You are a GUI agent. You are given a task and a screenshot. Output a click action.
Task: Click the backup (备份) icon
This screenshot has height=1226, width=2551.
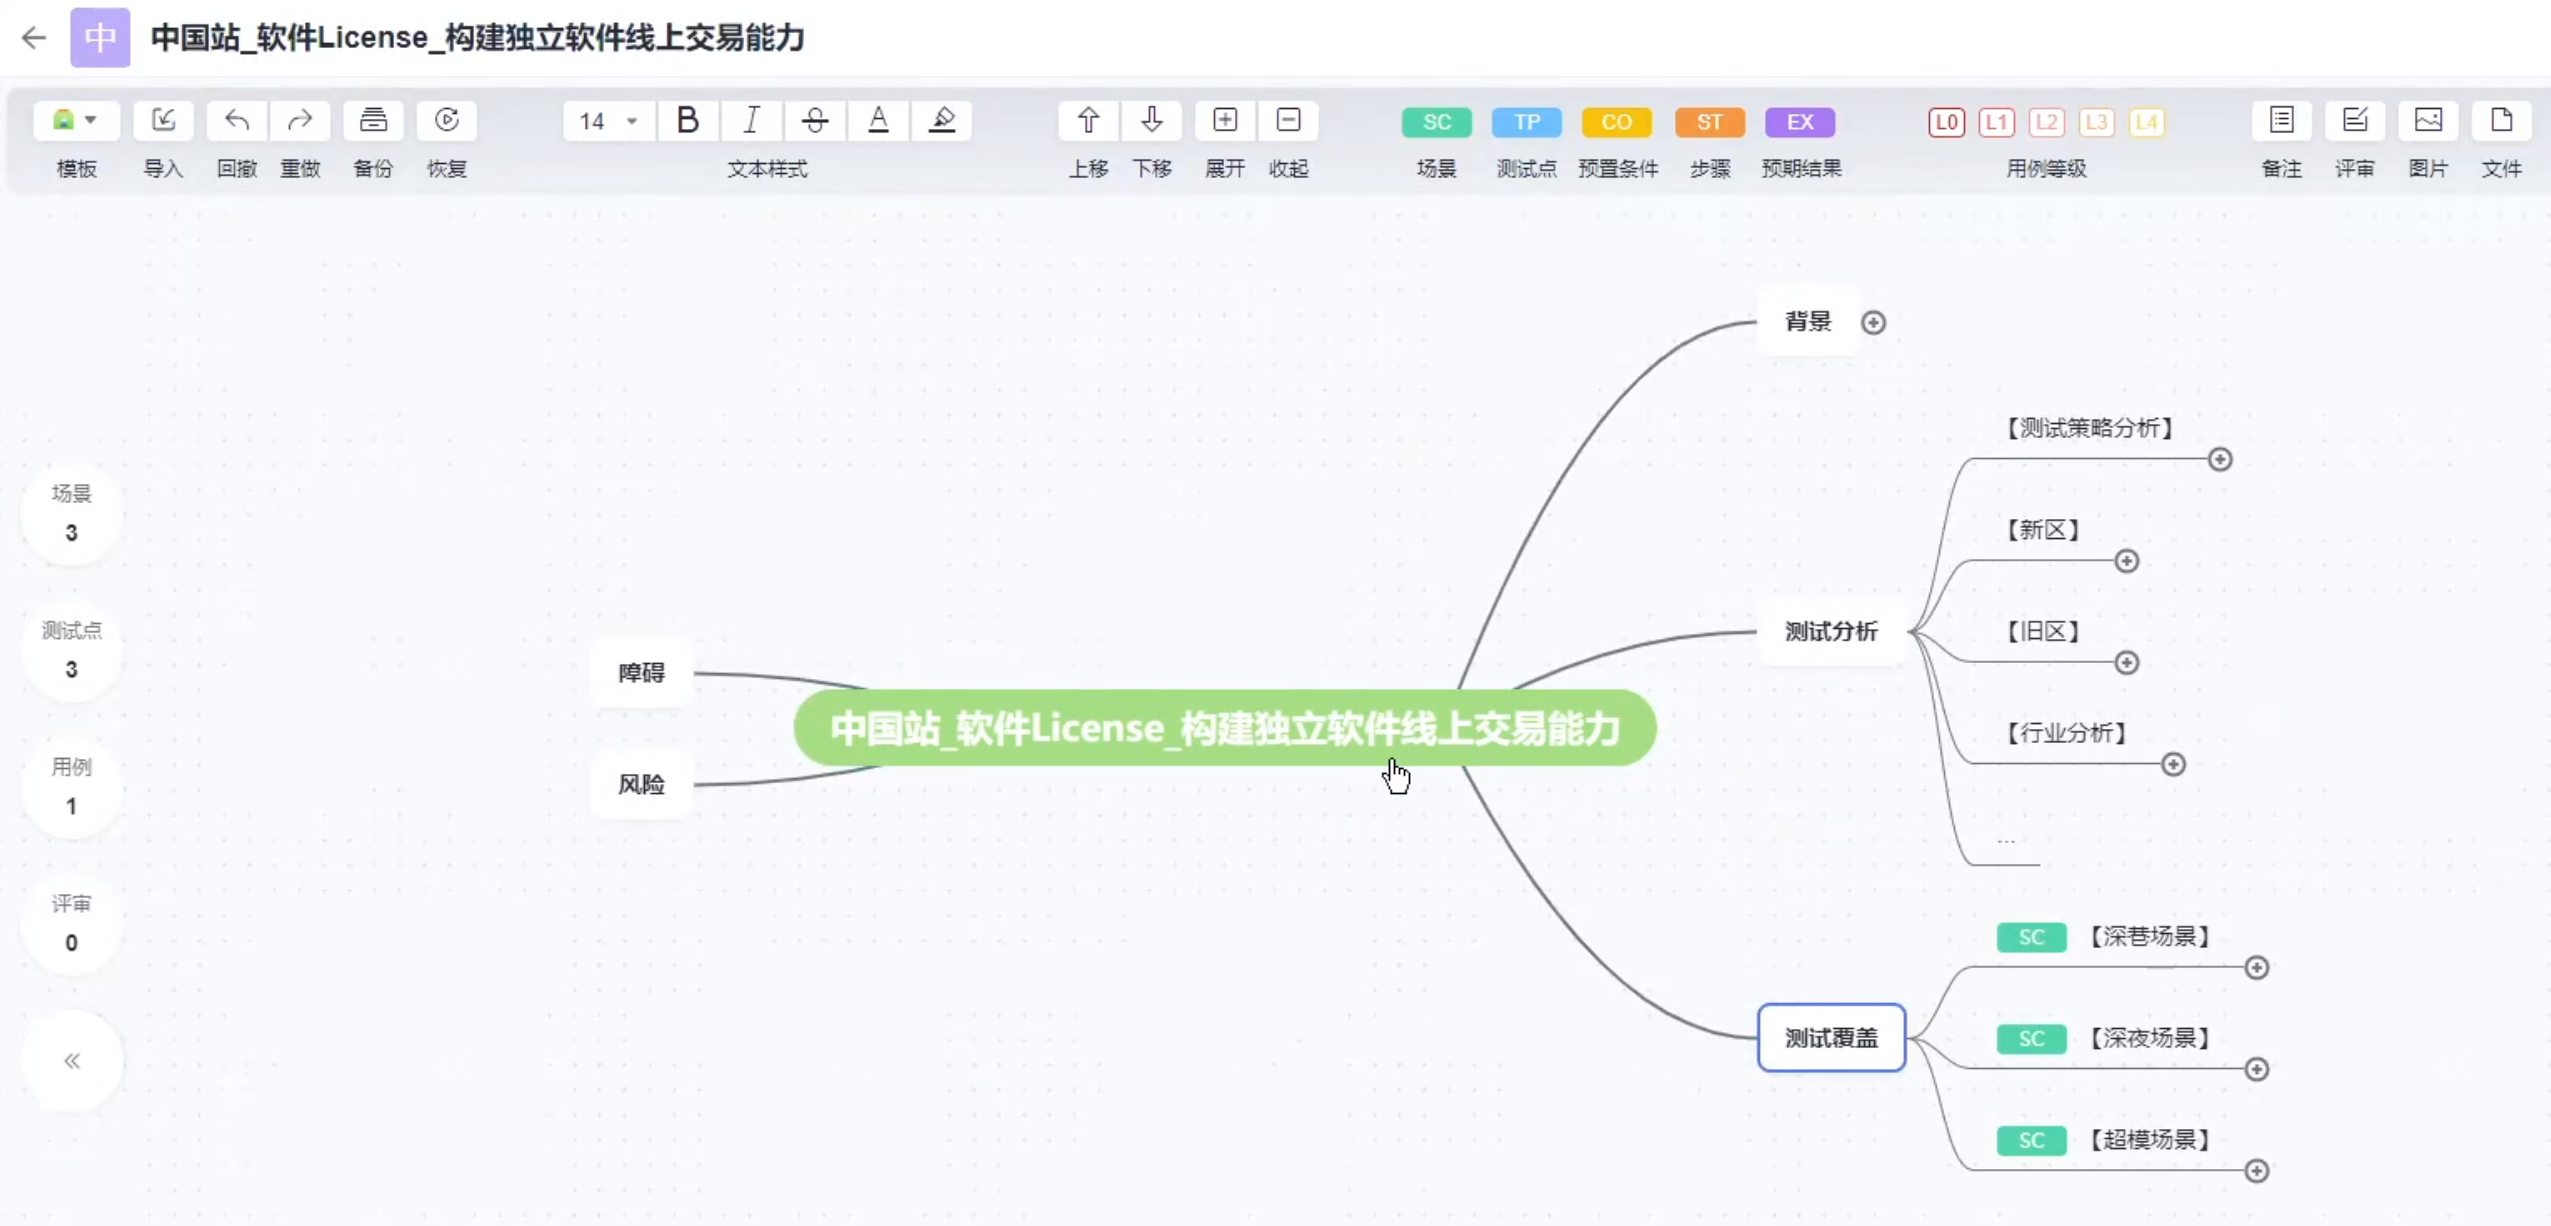[373, 121]
